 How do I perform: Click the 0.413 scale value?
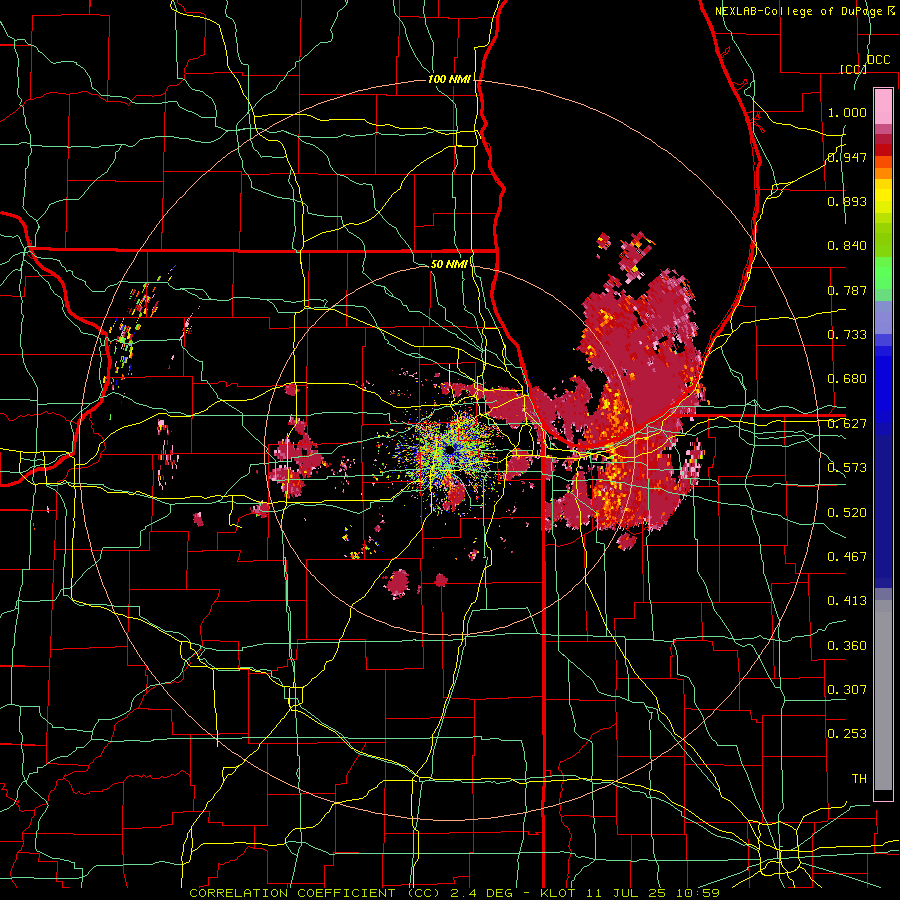[847, 601]
